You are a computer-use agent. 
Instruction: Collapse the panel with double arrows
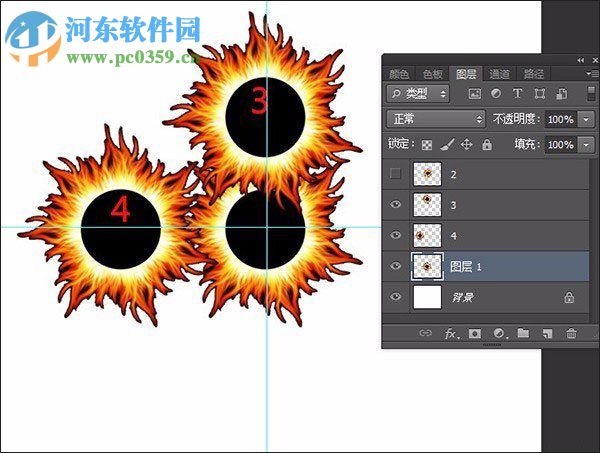coord(581,60)
